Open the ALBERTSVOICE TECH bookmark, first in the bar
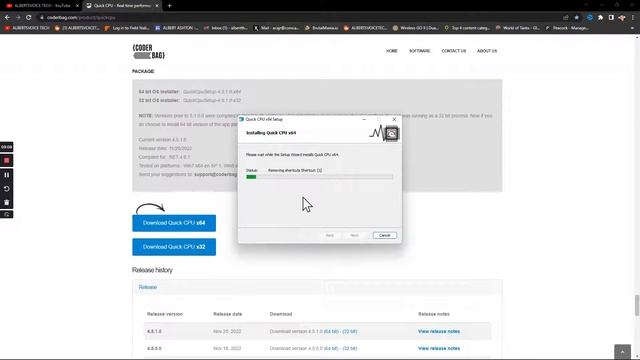The height and width of the screenshot is (360, 640). pyautogui.click(x=27, y=28)
